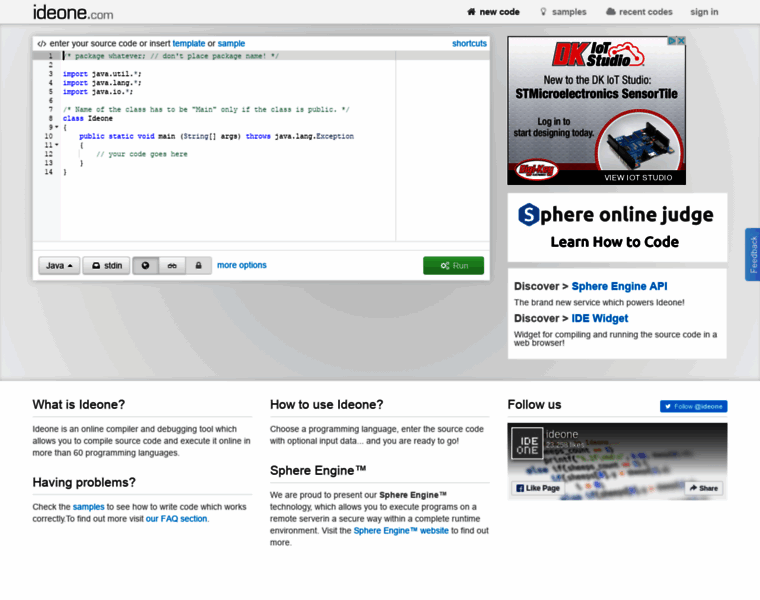Click VIEW IOT STUDIO on the ad
The width and height of the screenshot is (760, 600).
click(x=638, y=177)
